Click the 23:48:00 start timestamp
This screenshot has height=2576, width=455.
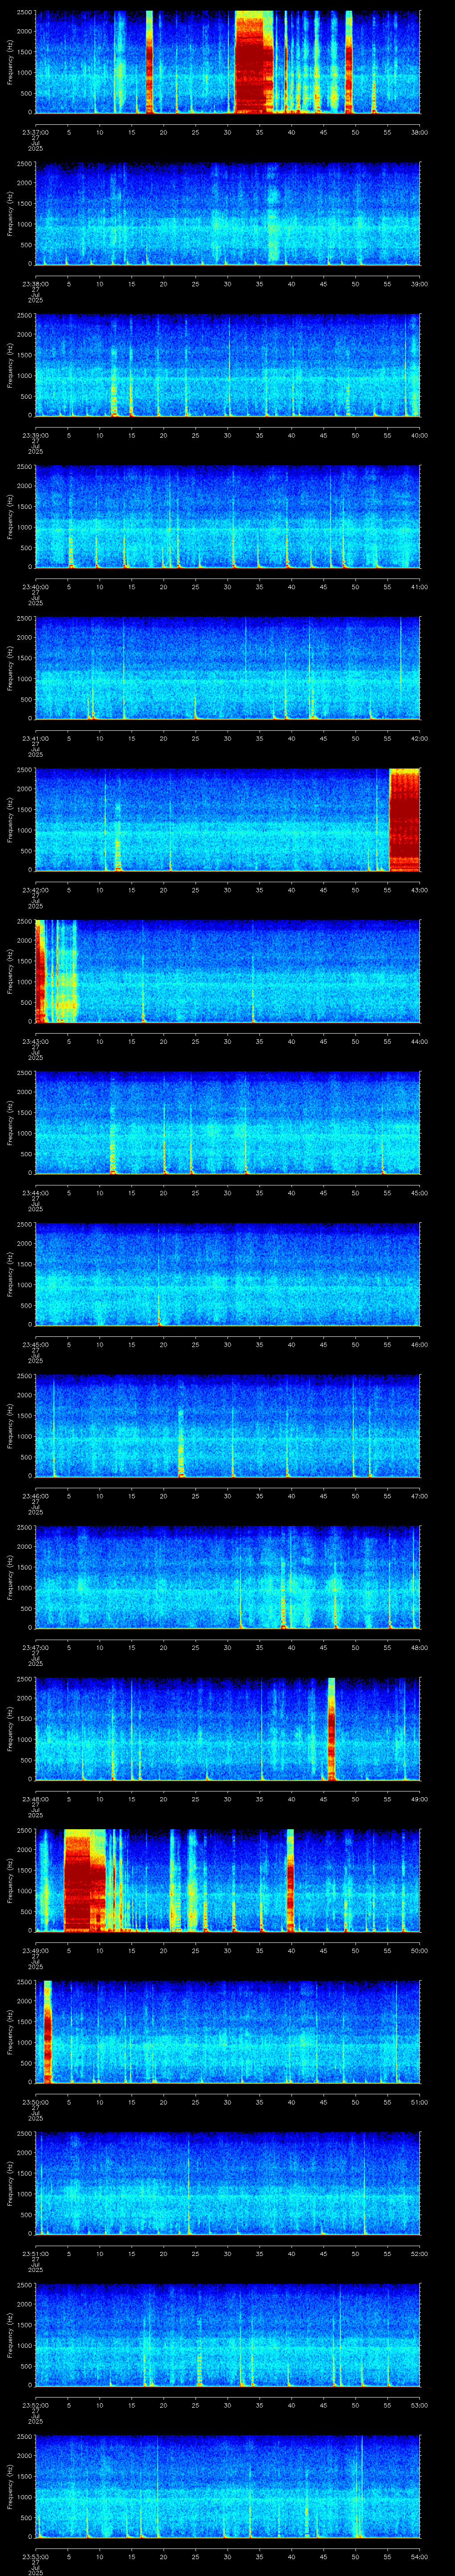35,1799
